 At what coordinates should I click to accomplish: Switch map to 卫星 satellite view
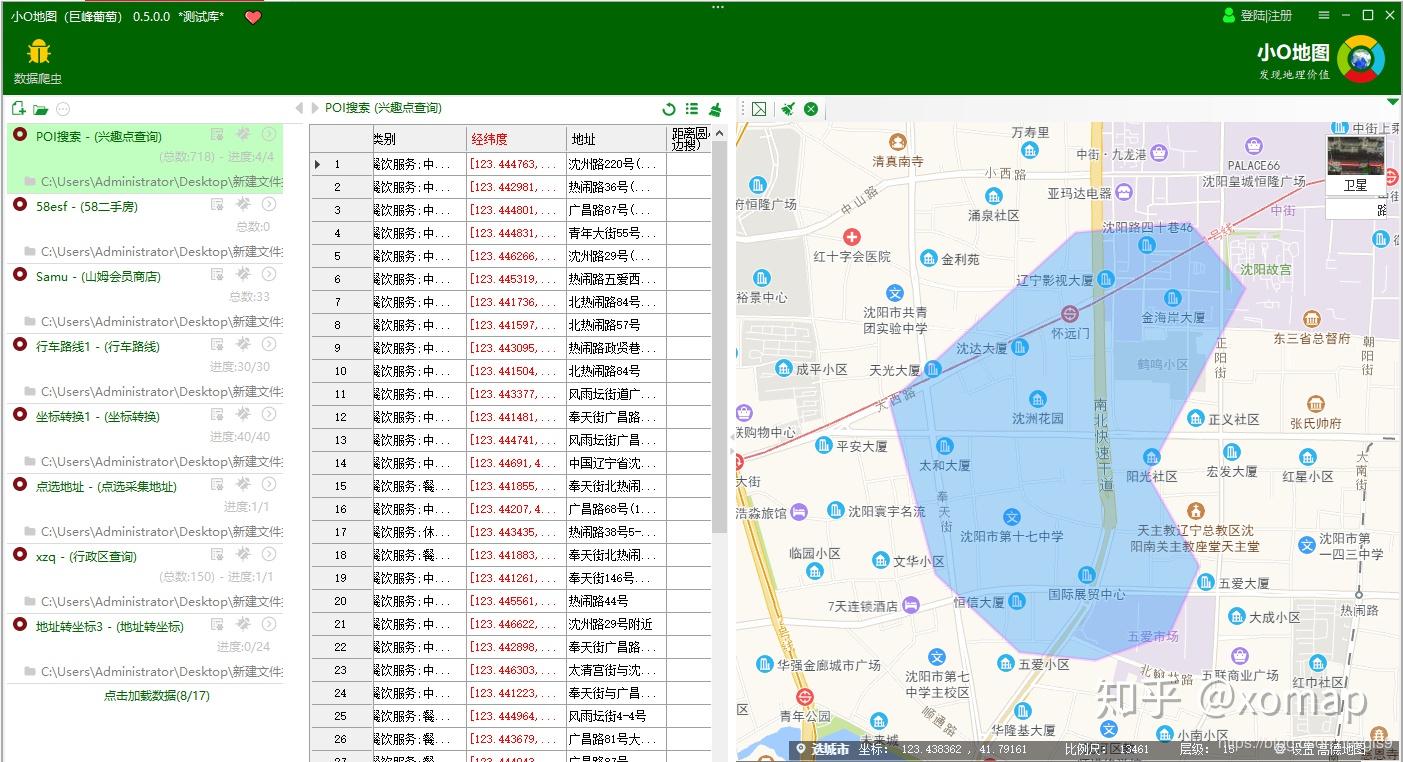point(1355,166)
